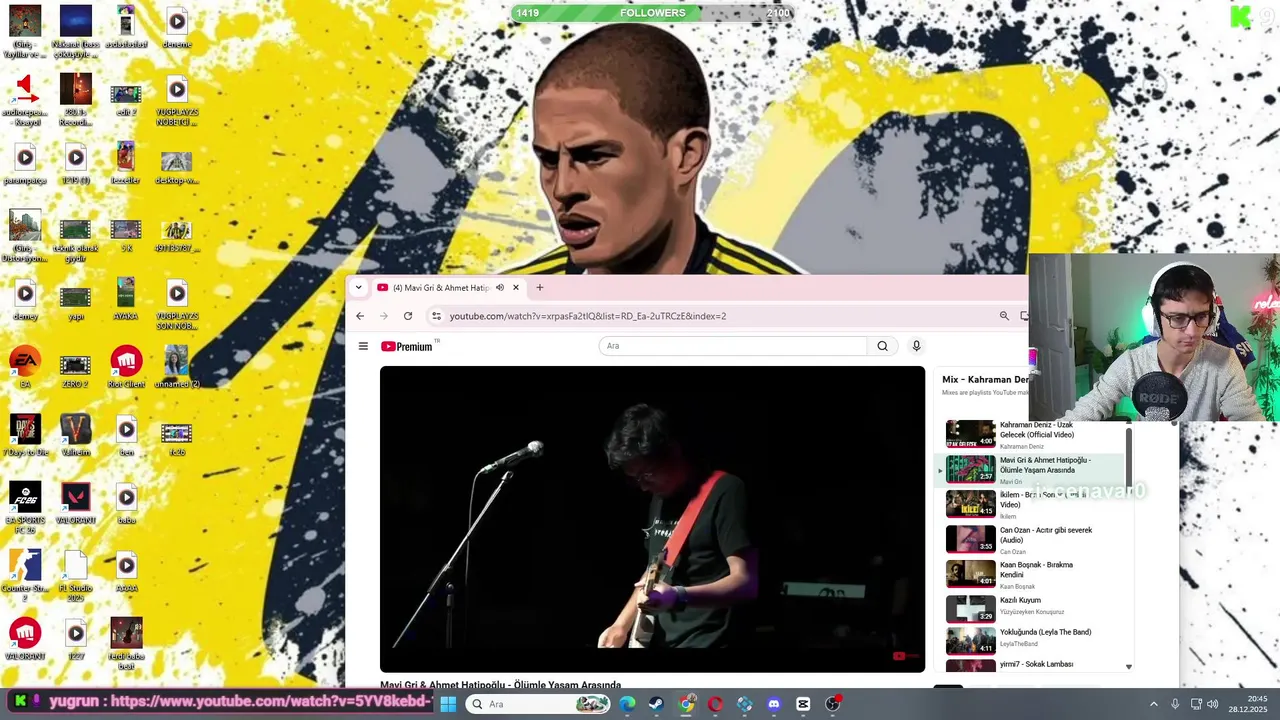Click the Windows taskbar Ara search box
The image size is (1280, 720).
point(538,704)
